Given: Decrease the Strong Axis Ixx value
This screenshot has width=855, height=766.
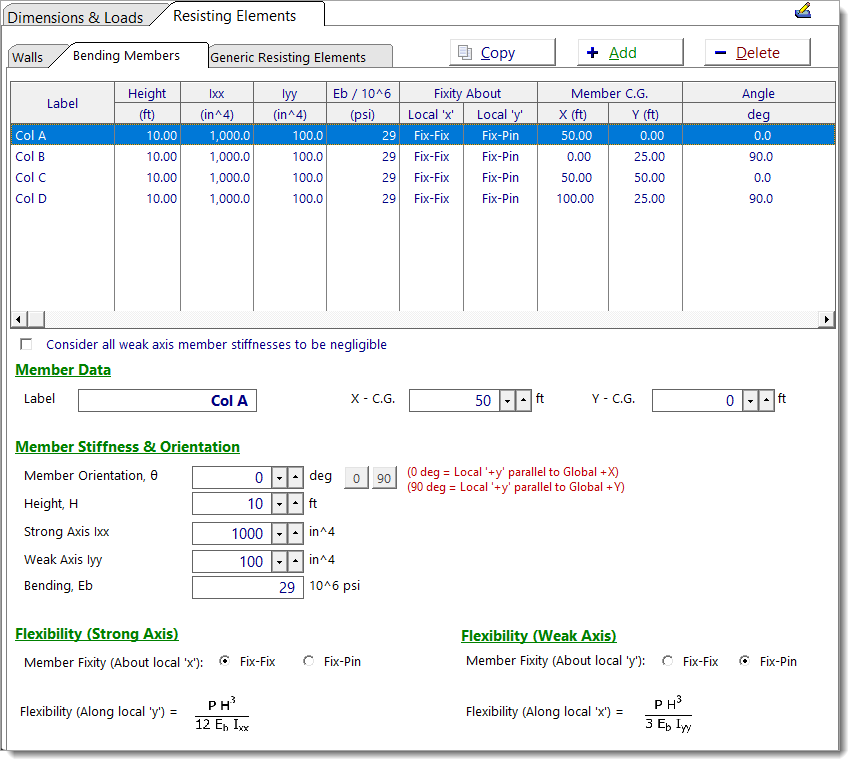Looking at the screenshot, I should pos(280,534).
